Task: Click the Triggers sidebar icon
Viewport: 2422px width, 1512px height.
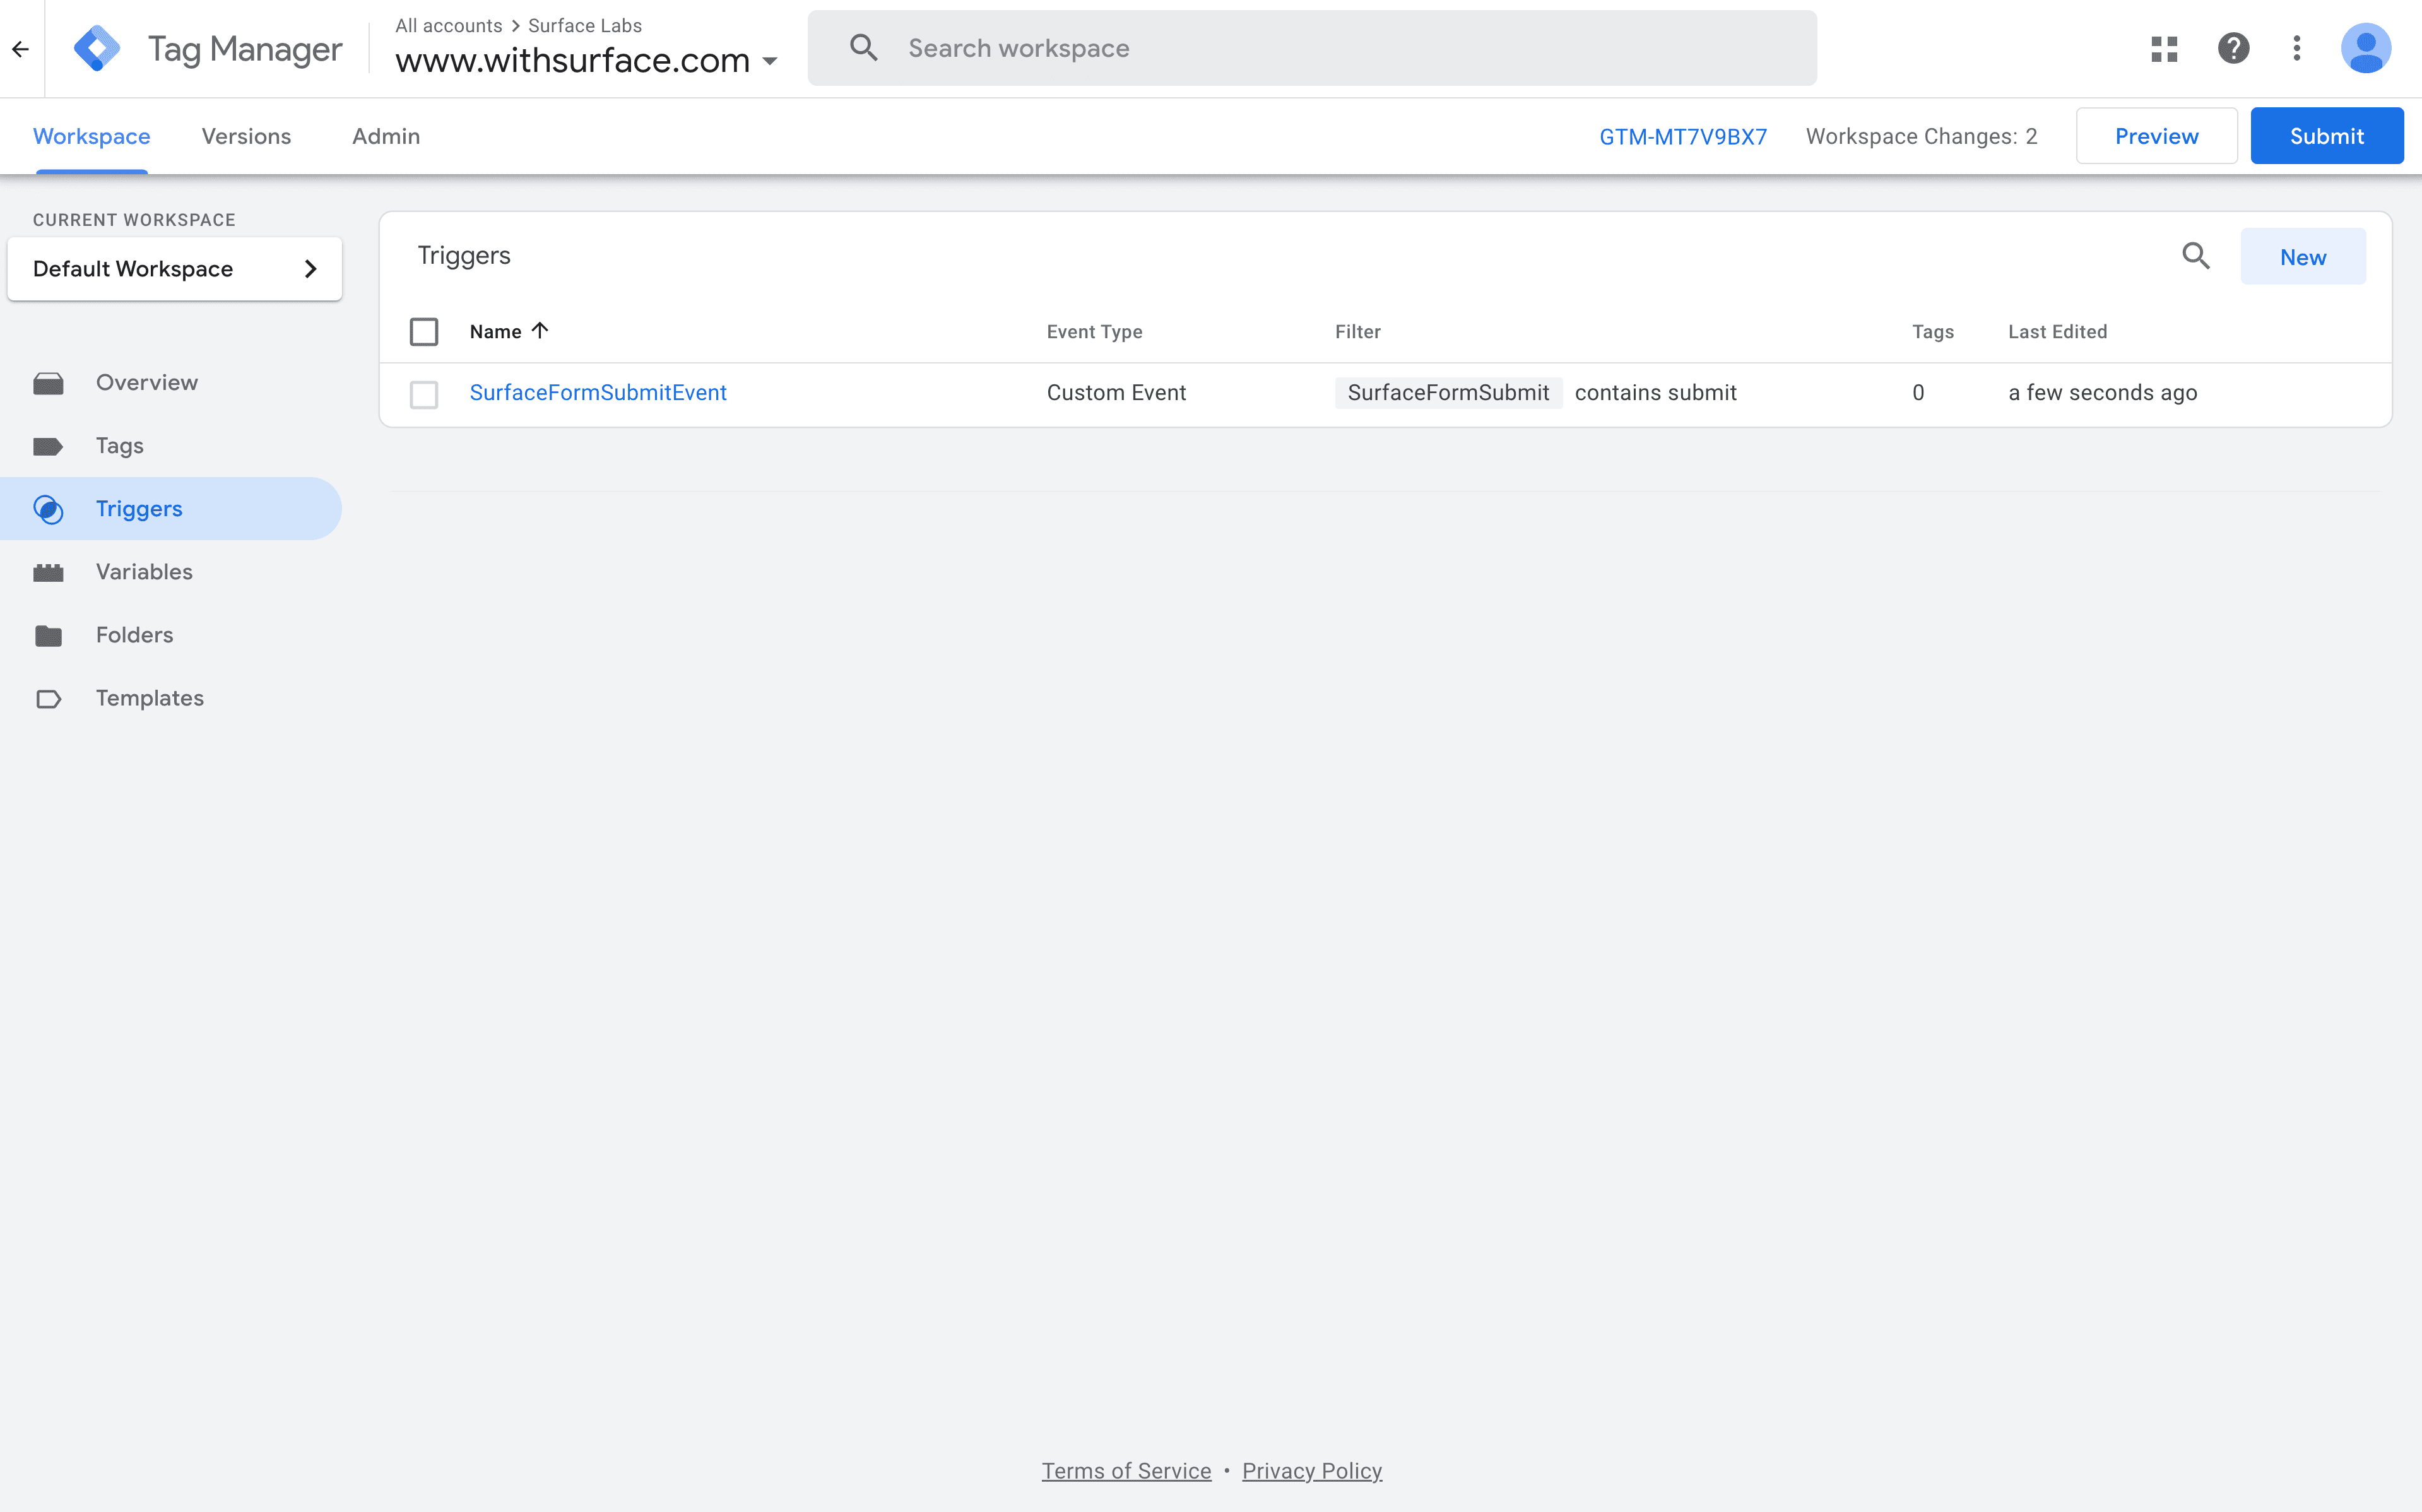Action: 48,509
